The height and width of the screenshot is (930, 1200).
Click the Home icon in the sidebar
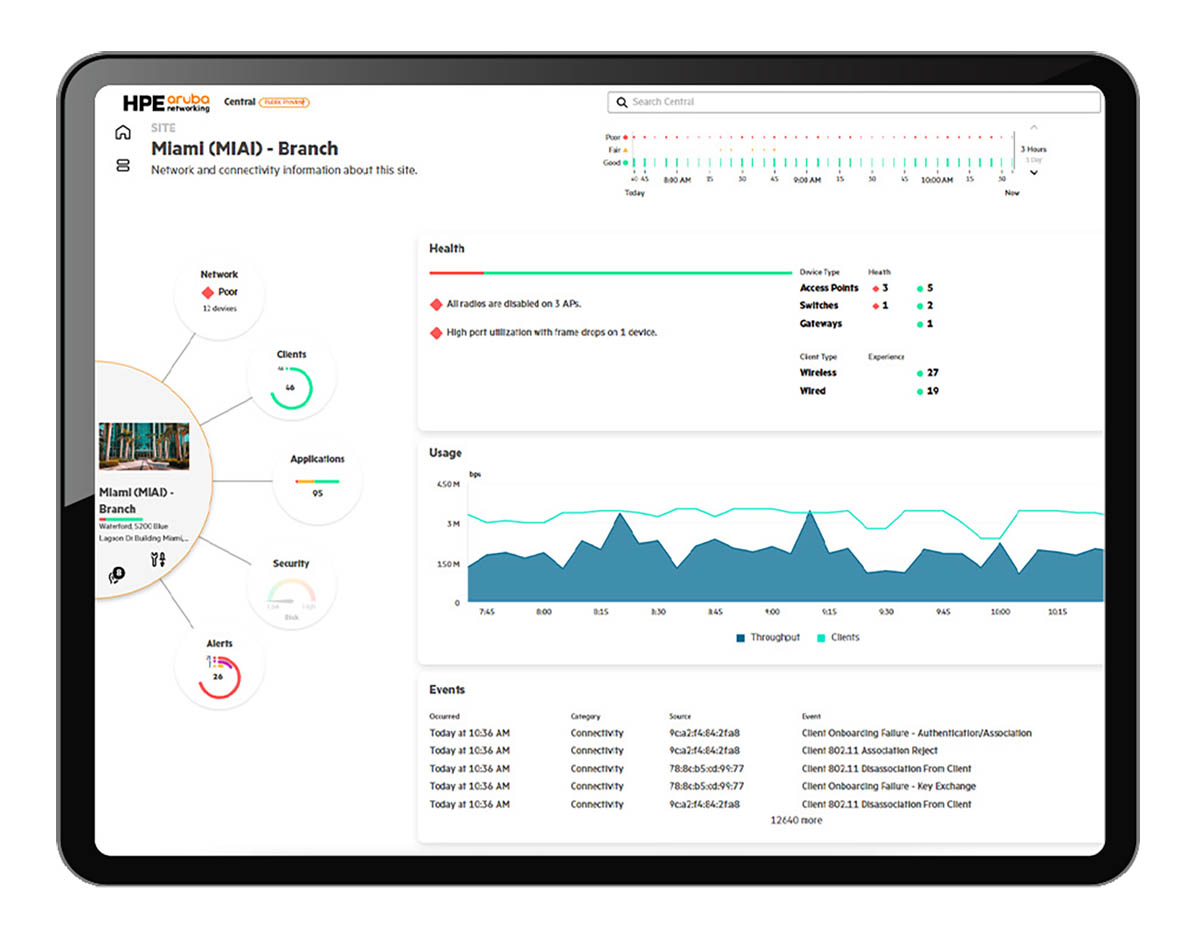point(123,133)
